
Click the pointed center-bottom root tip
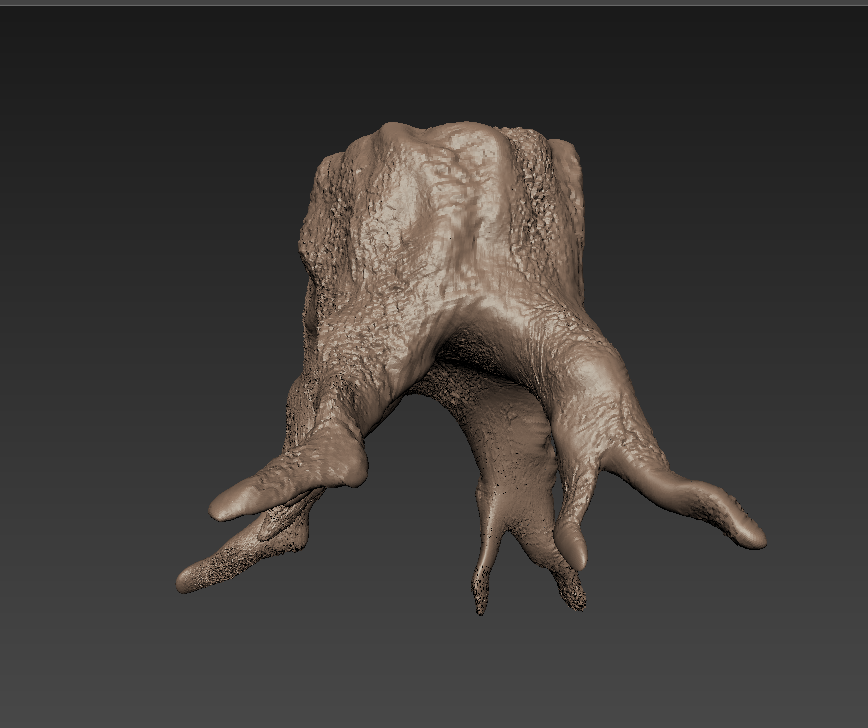(481, 595)
